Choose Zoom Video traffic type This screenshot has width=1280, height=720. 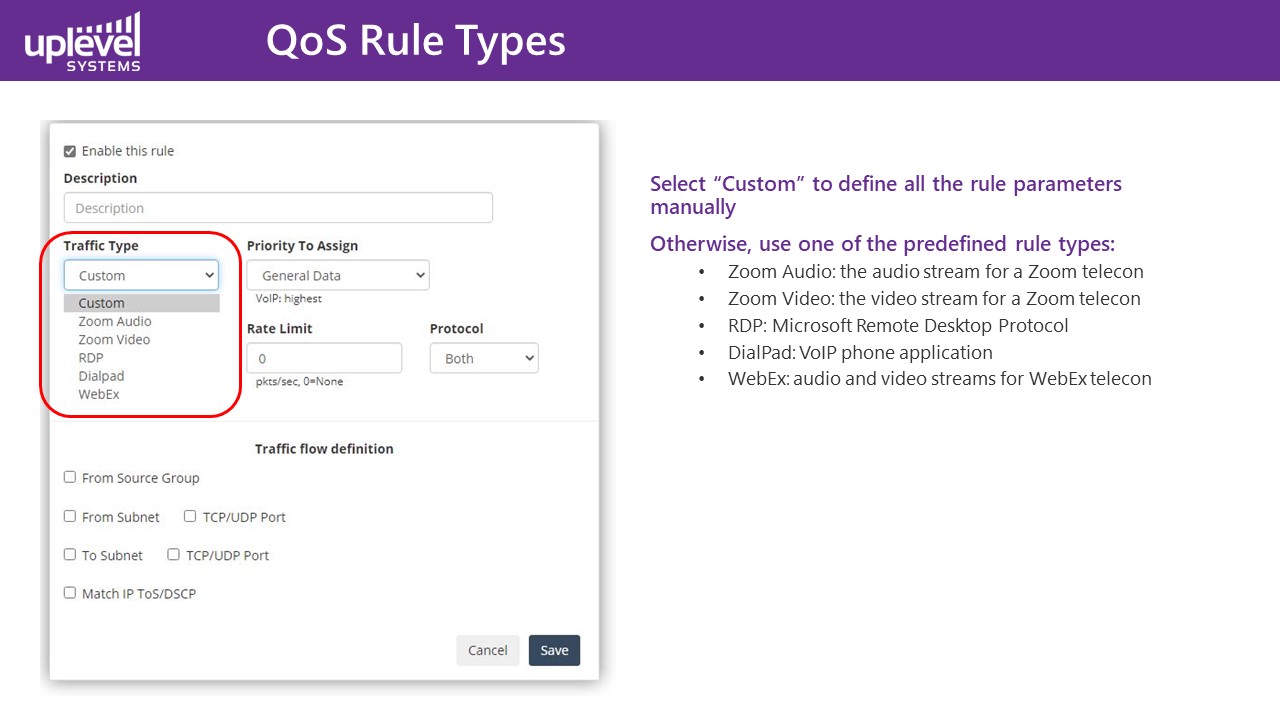tap(114, 339)
